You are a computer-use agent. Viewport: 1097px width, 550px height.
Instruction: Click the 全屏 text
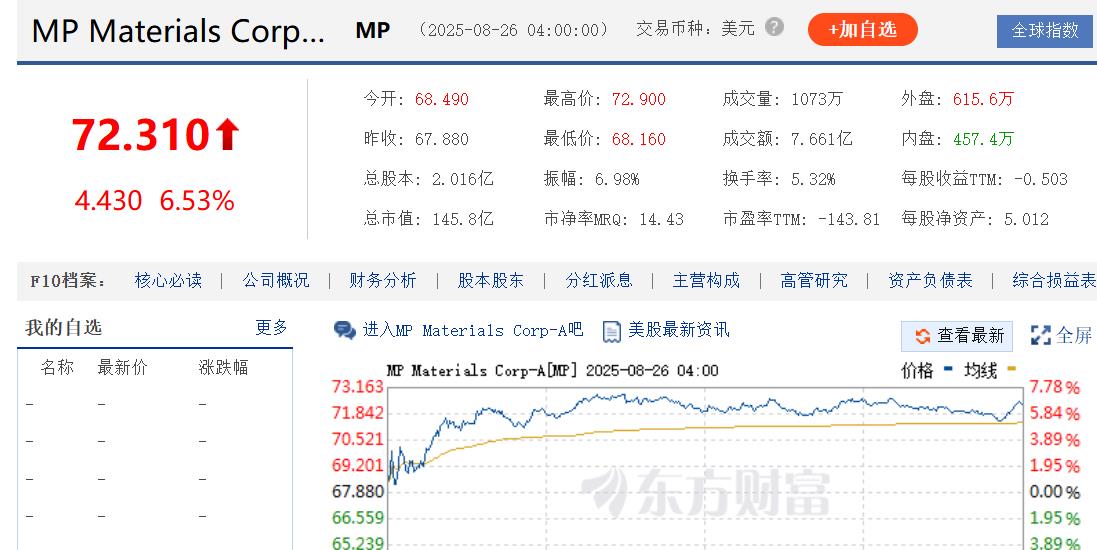[x=1074, y=335]
